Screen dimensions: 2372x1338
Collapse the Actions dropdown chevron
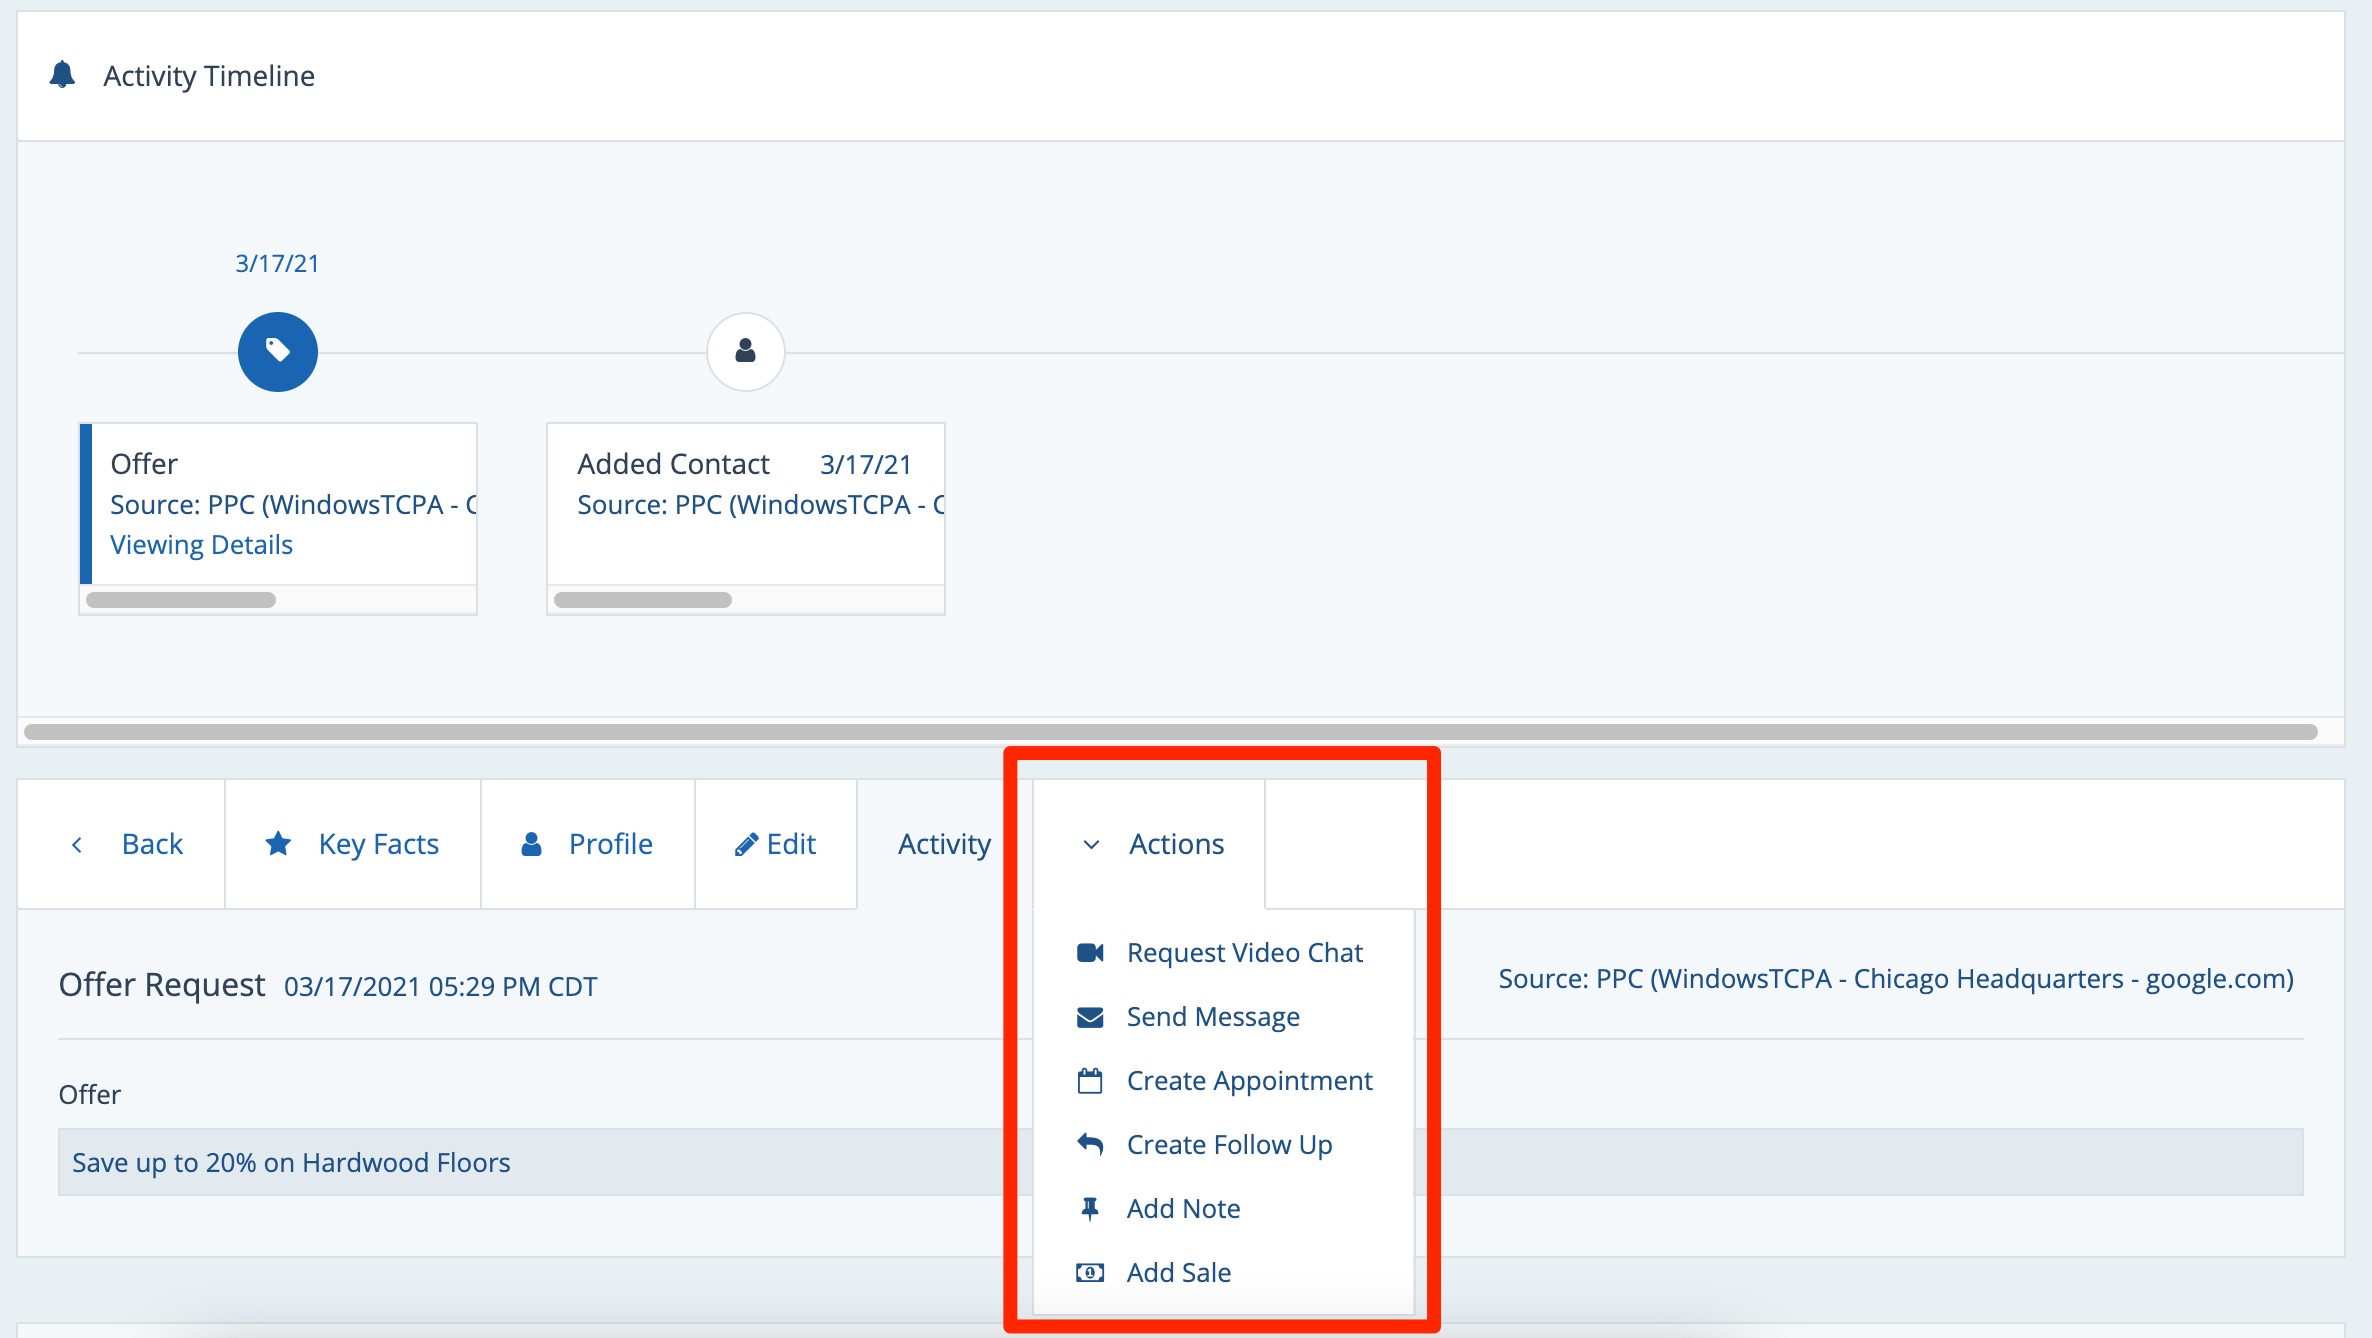[1091, 845]
